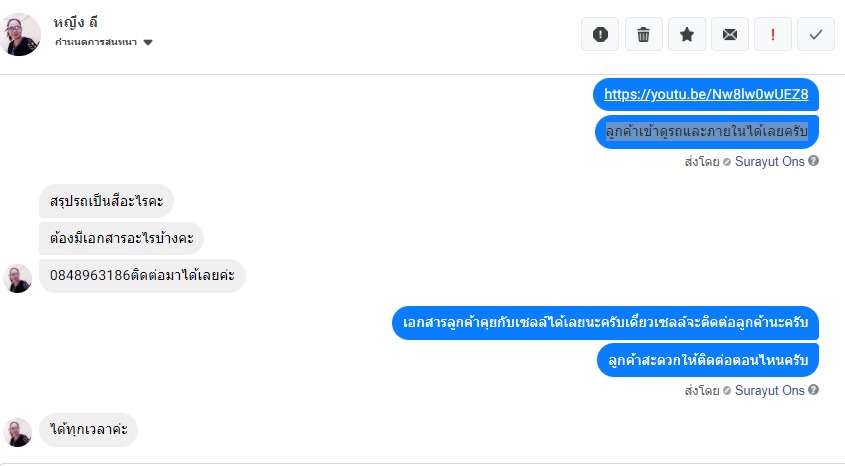The height and width of the screenshot is (466, 845).
Task: Click the profile picture in the header
Action: click(x=22, y=34)
